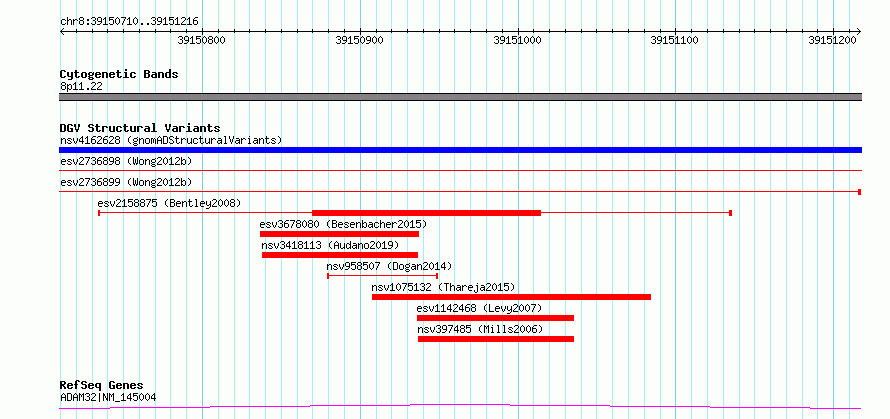Image resolution: width=890 pixels, height=419 pixels.
Task: Click the esv1142468 red variant bar
Action: pos(496,318)
